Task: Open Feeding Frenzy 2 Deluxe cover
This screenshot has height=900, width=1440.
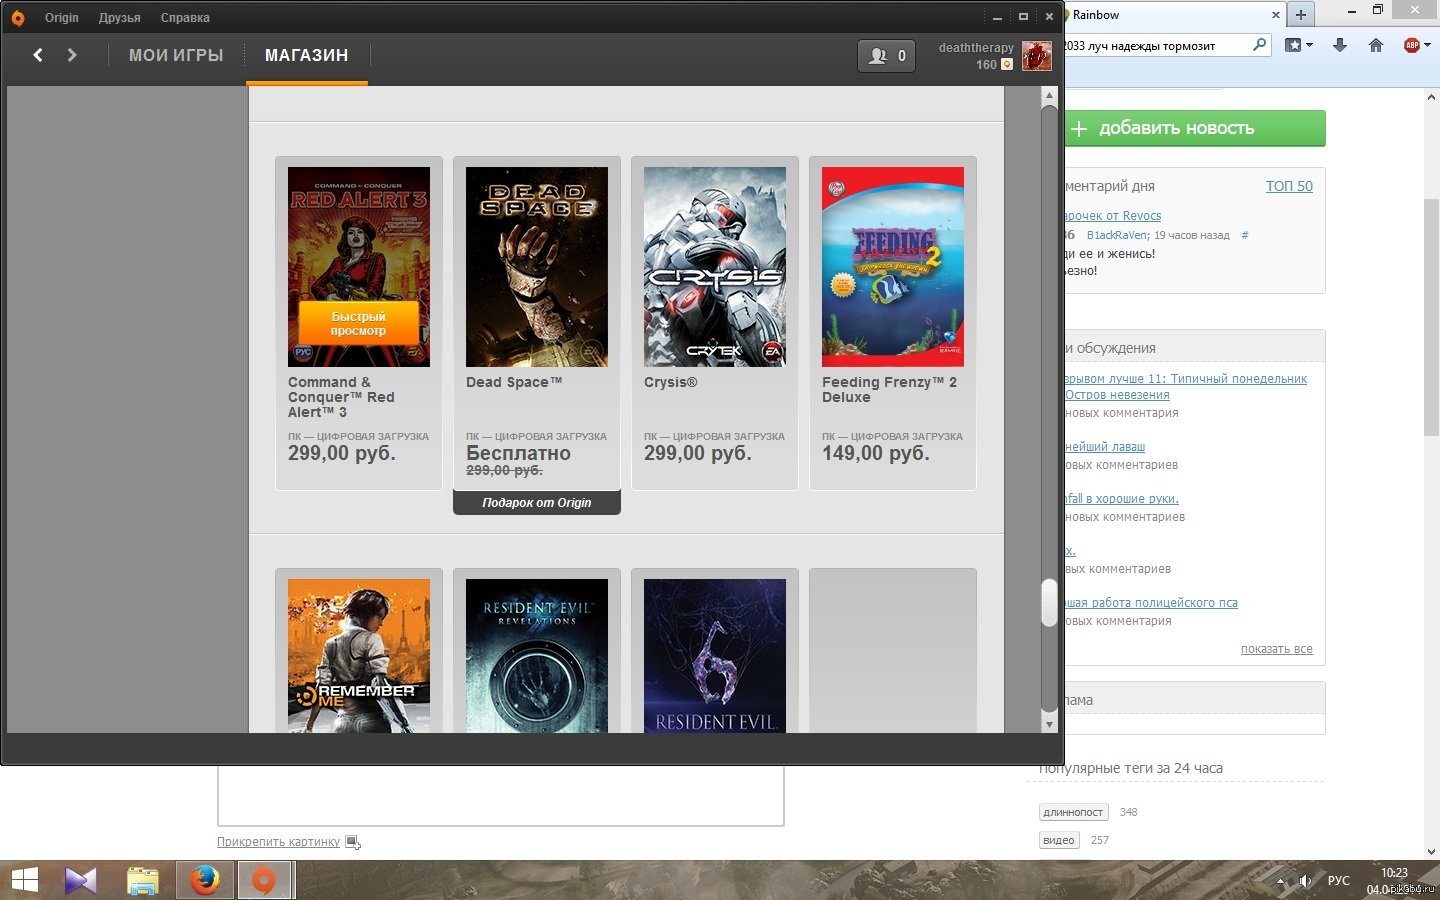Action: tap(893, 267)
